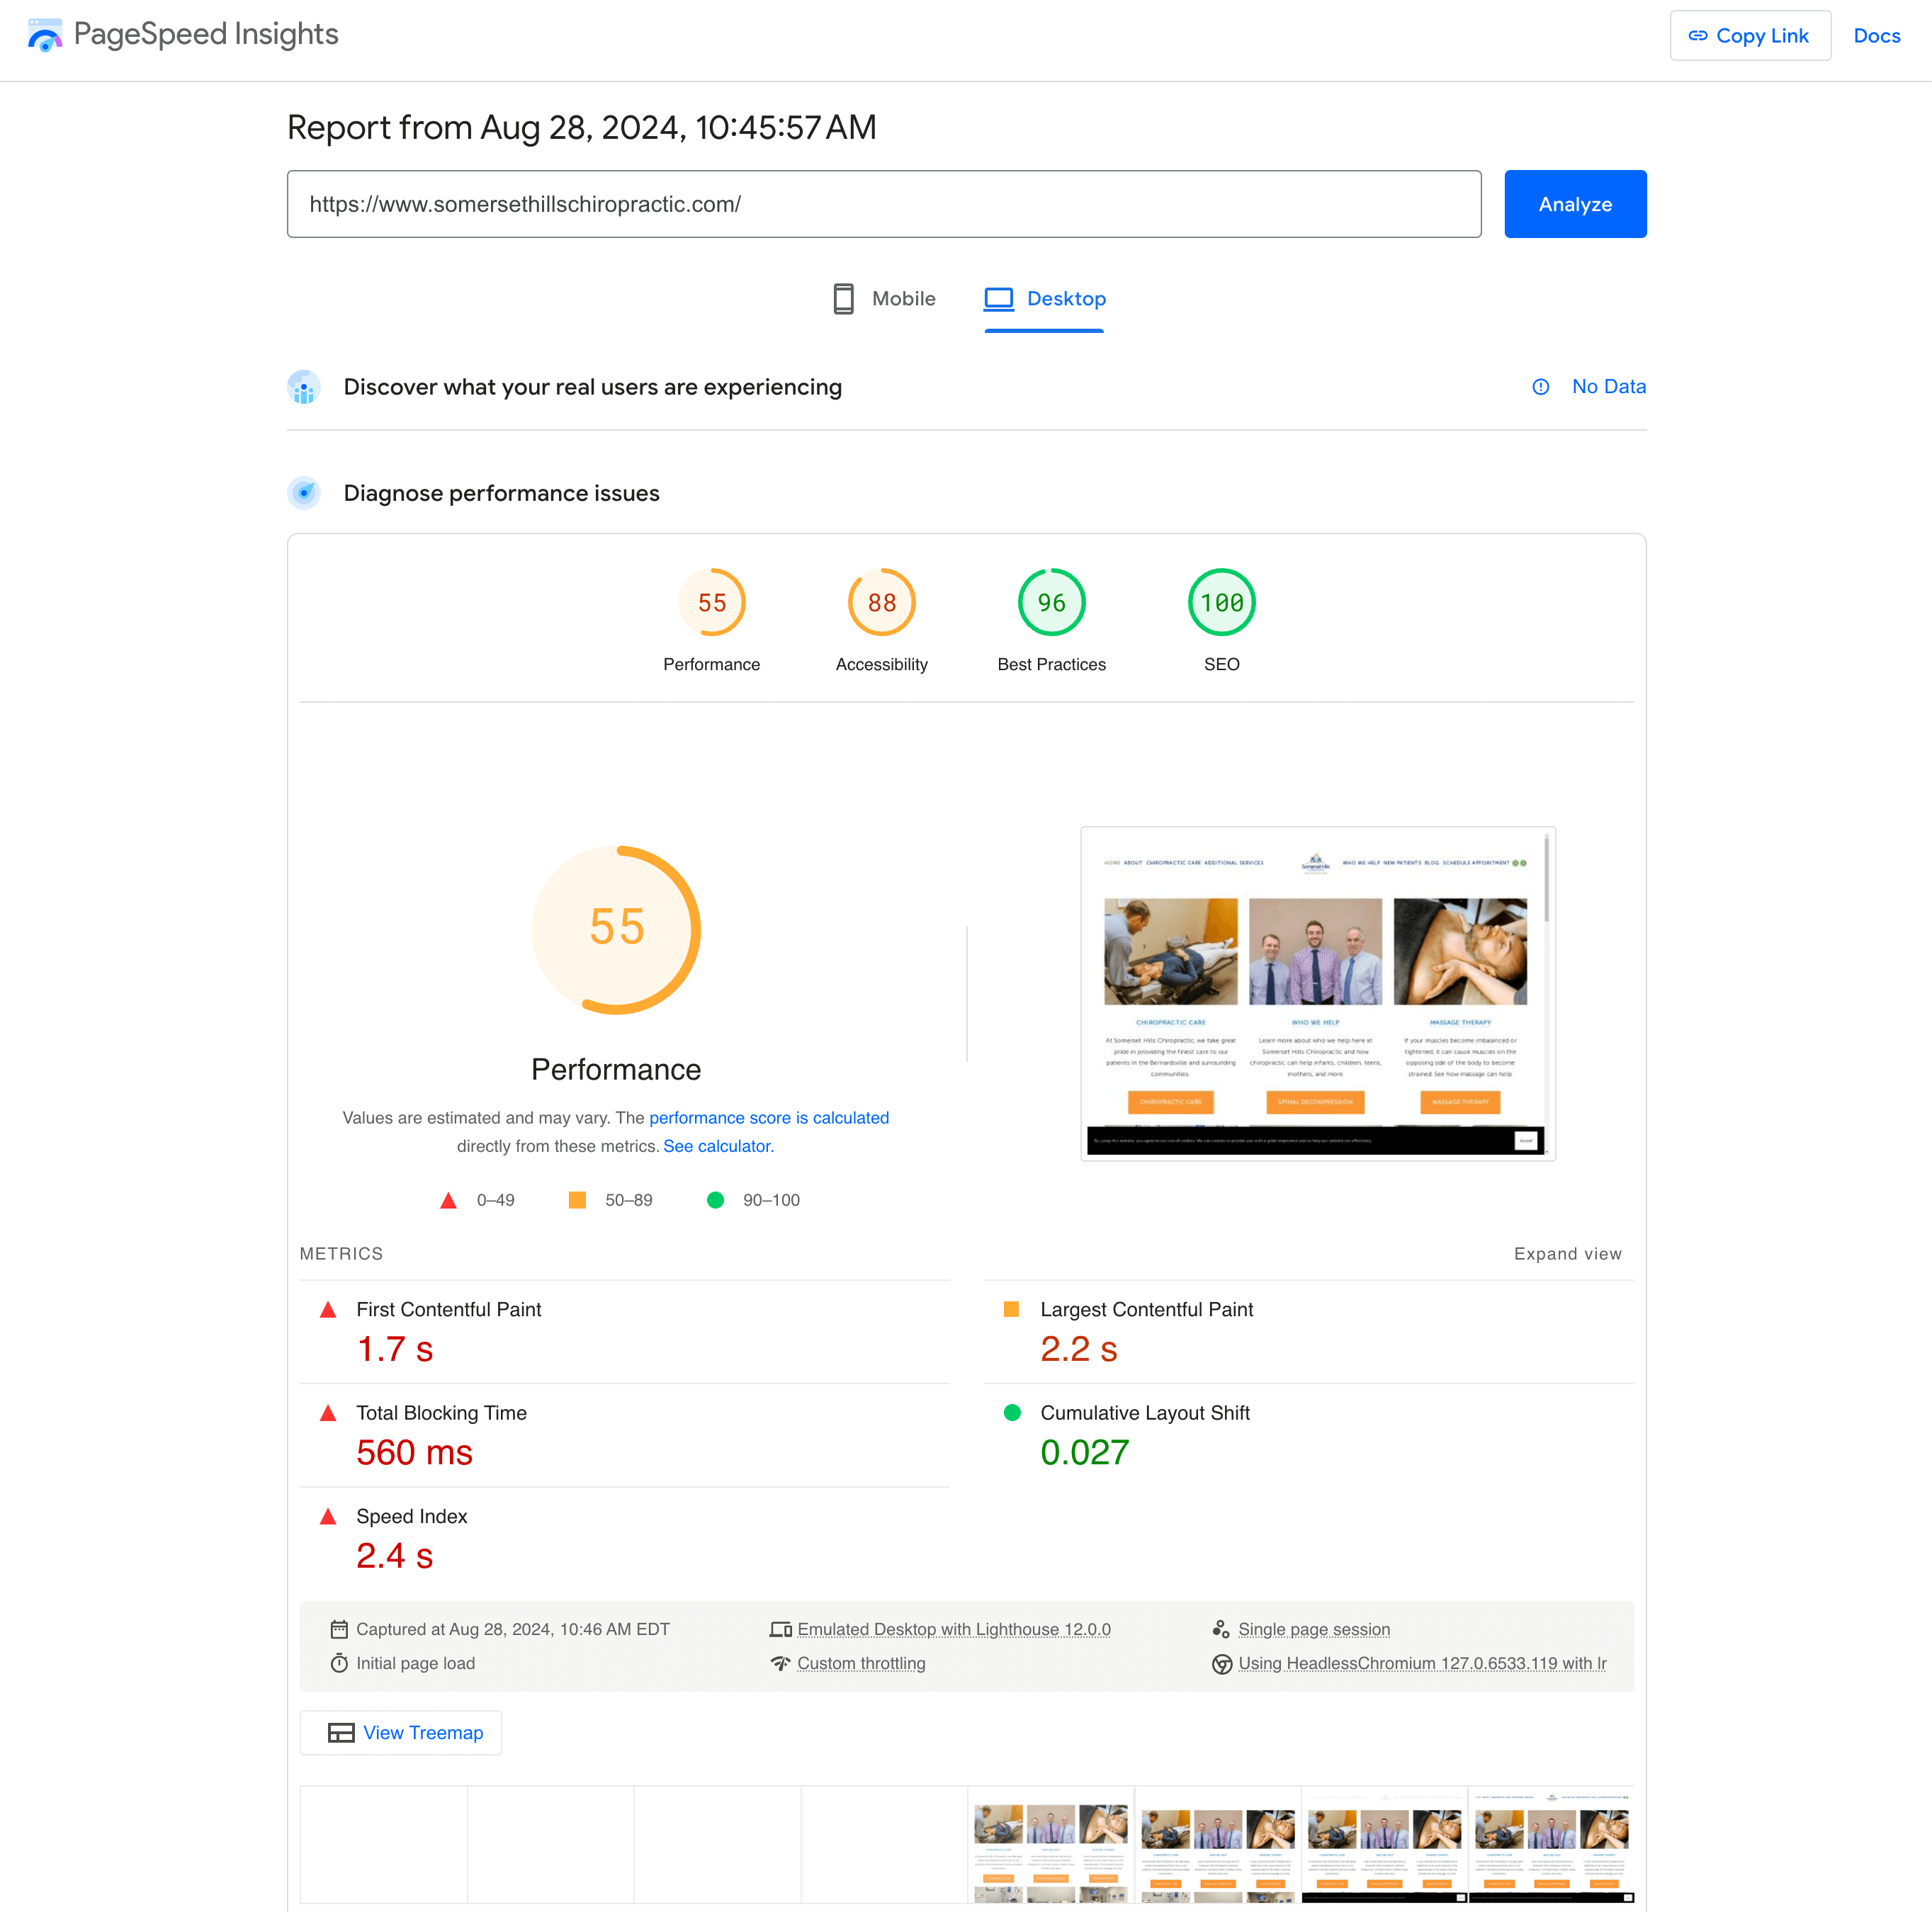Viewport: 1932px width, 1912px height.
Task: Open the See calculator link
Action: coord(718,1146)
